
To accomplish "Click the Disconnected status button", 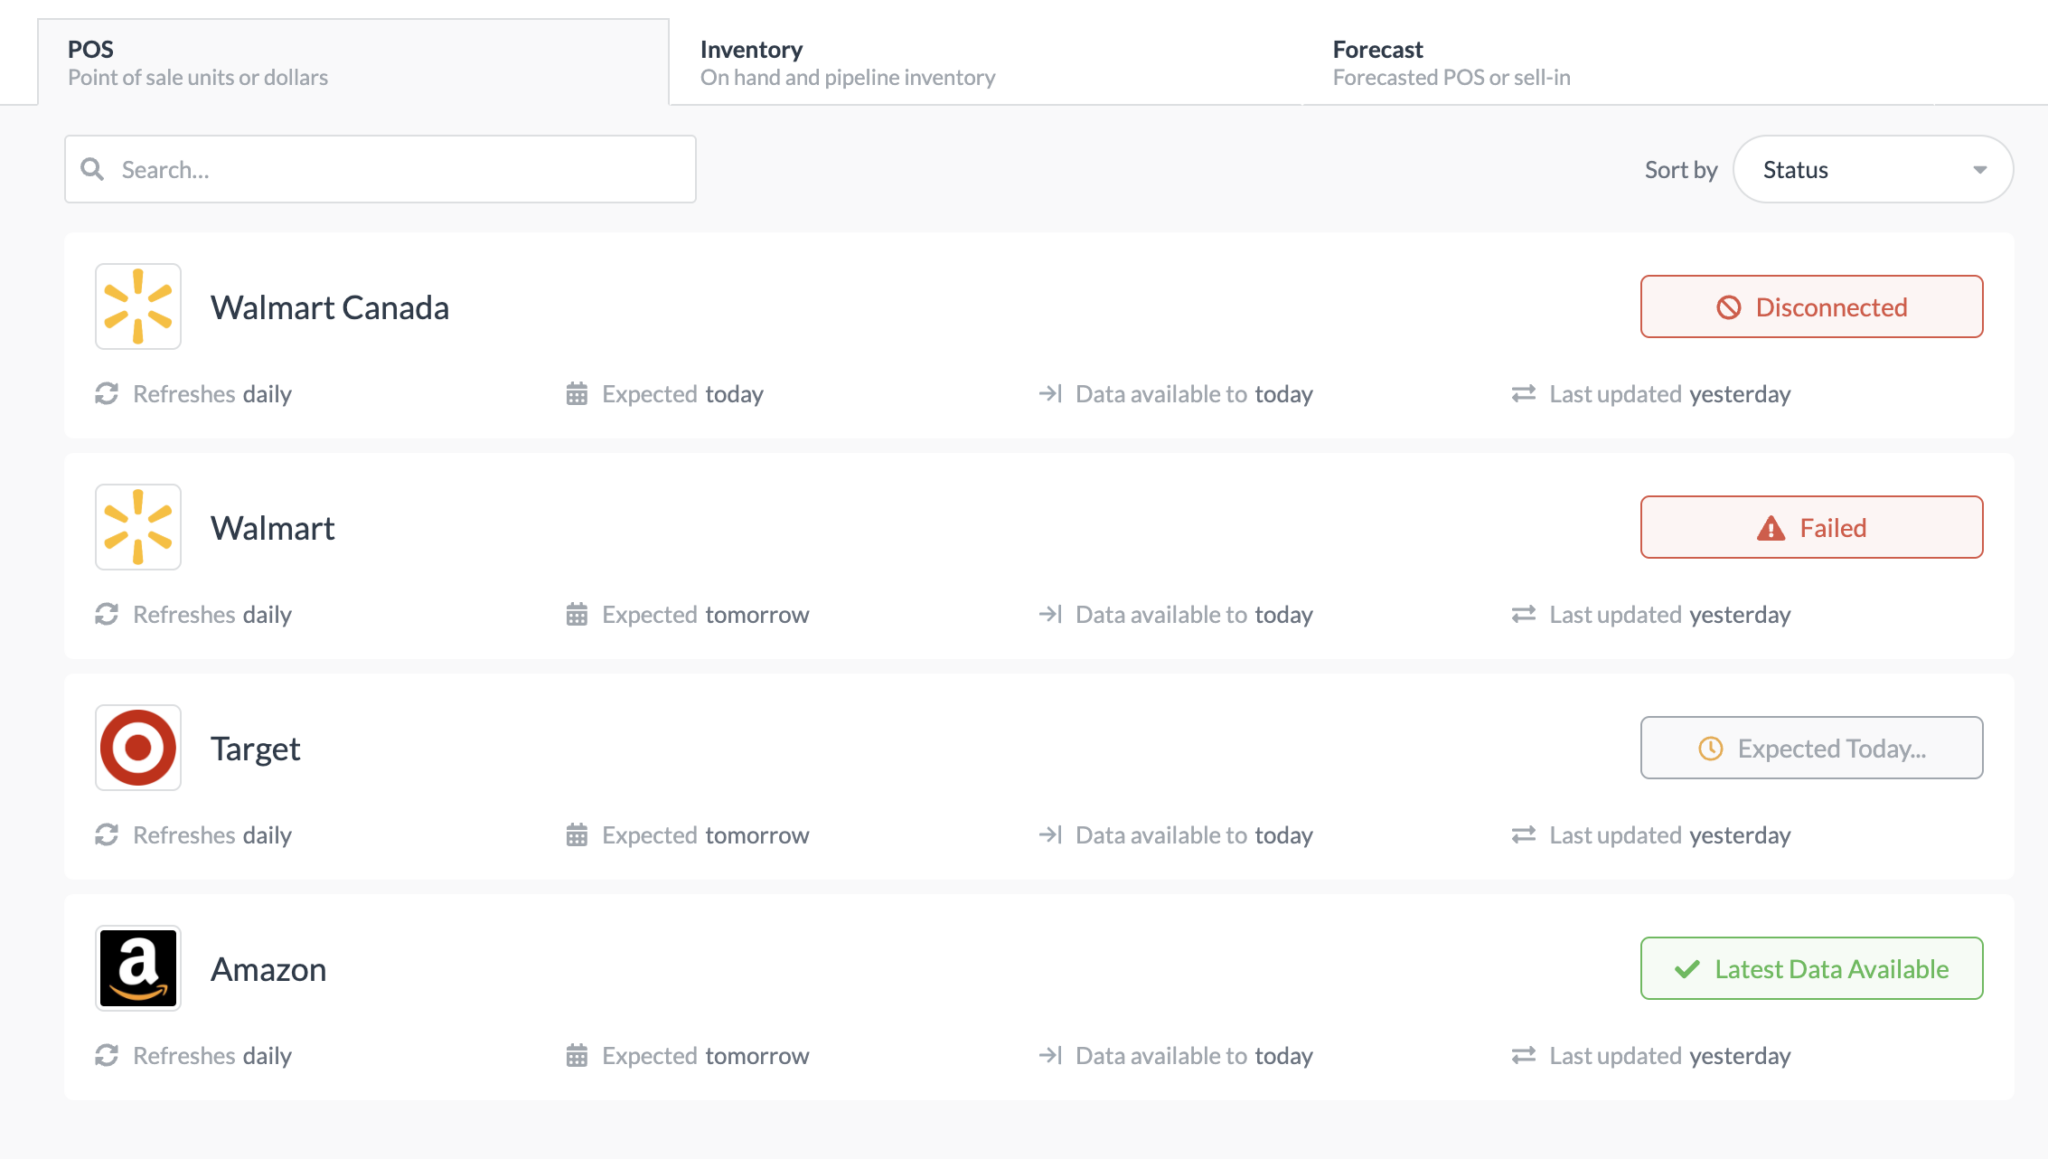I will coord(1811,307).
